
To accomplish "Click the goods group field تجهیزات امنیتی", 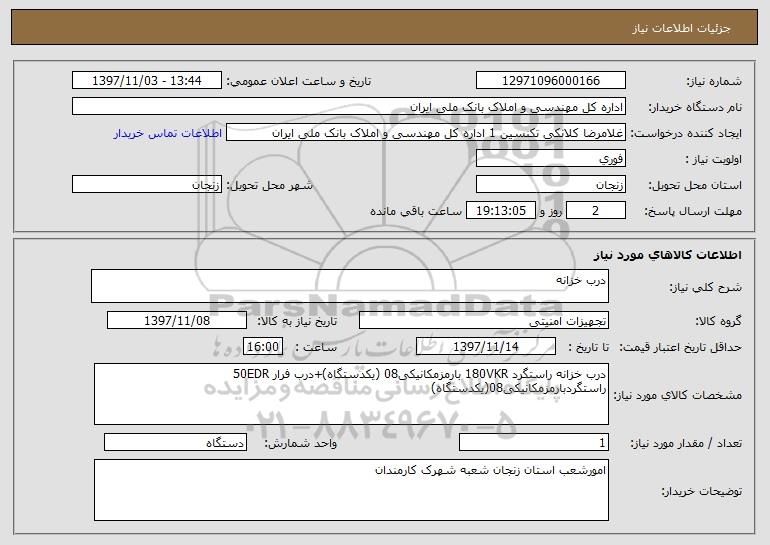I will (484, 321).
